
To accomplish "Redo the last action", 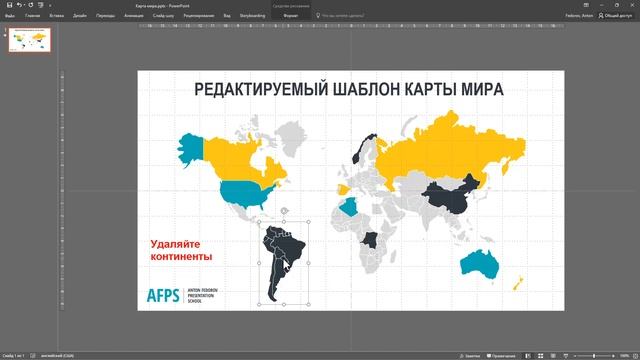I will point(31,5).
